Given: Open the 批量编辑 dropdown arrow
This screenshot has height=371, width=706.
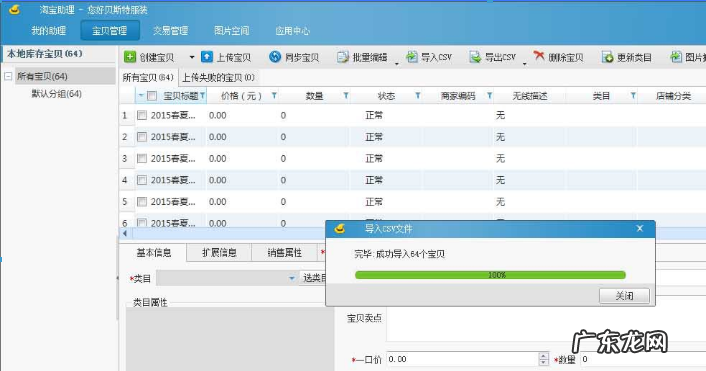Looking at the screenshot, I should (x=397, y=63).
